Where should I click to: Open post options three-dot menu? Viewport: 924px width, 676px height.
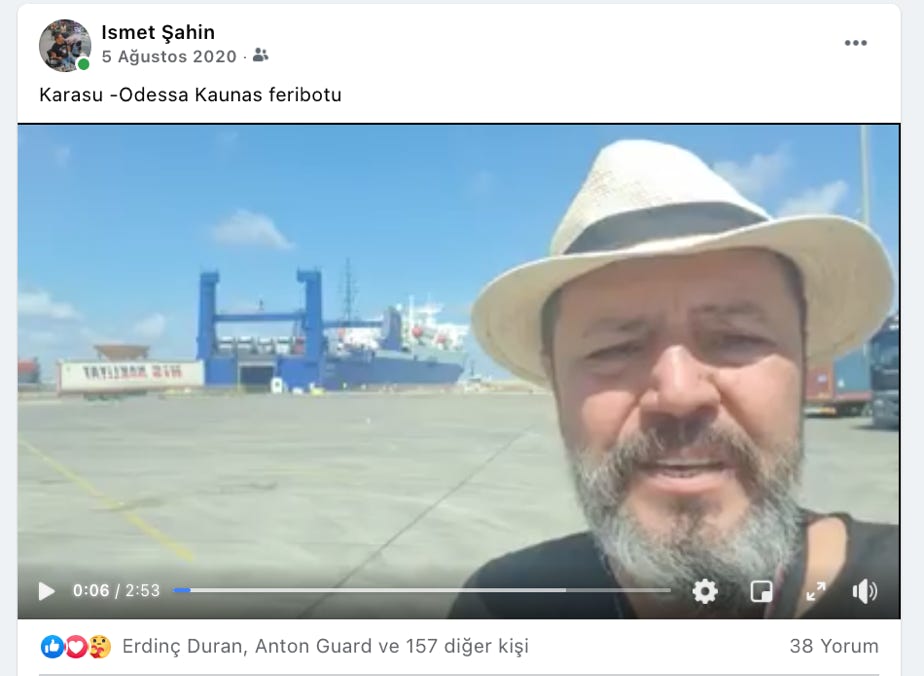pyautogui.click(x=856, y=43)
